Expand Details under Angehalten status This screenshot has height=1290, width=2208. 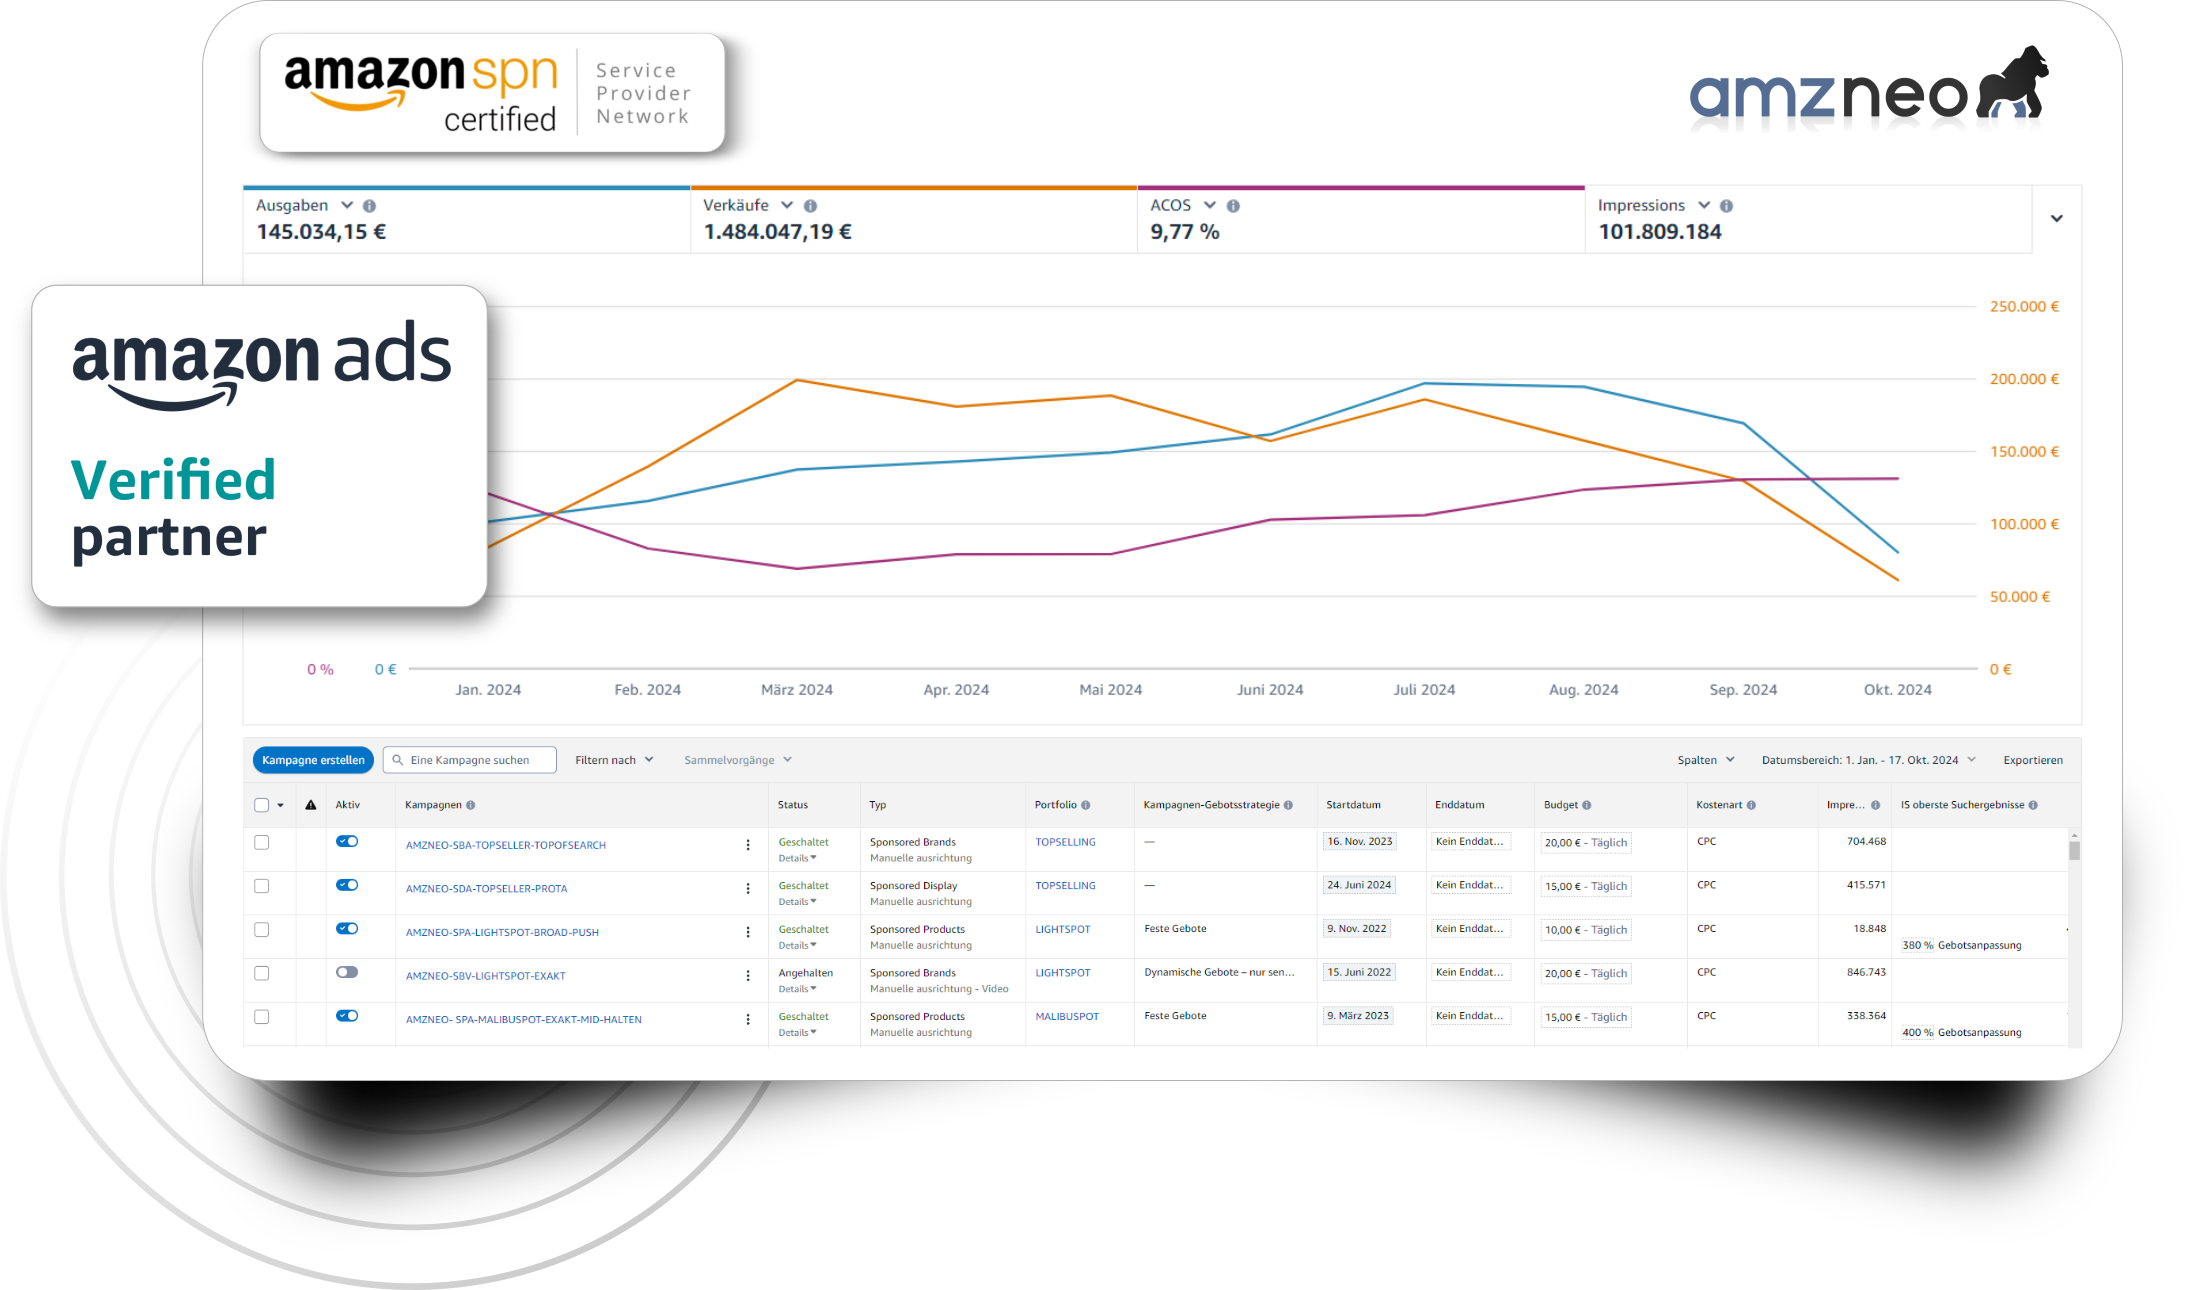[797, 989]
